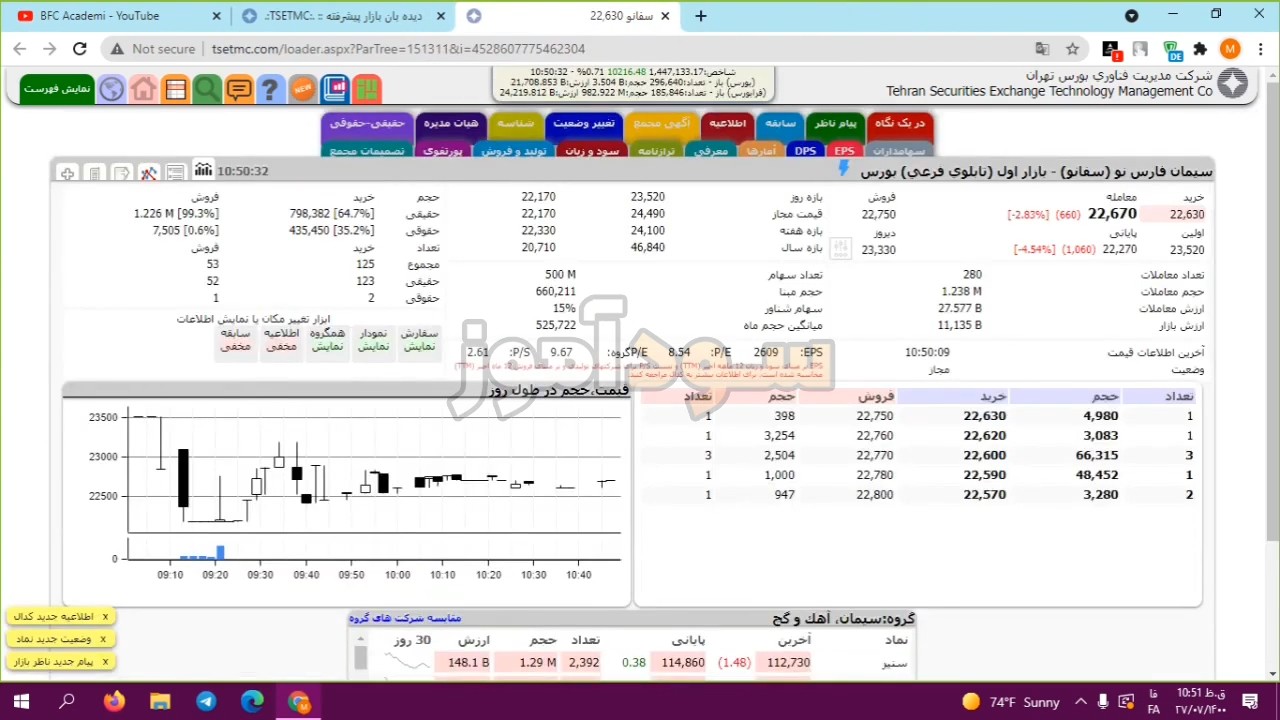Click the list view icon beside the bar chart icon
The image size is (1280, 720).
(x=175, y=173)
